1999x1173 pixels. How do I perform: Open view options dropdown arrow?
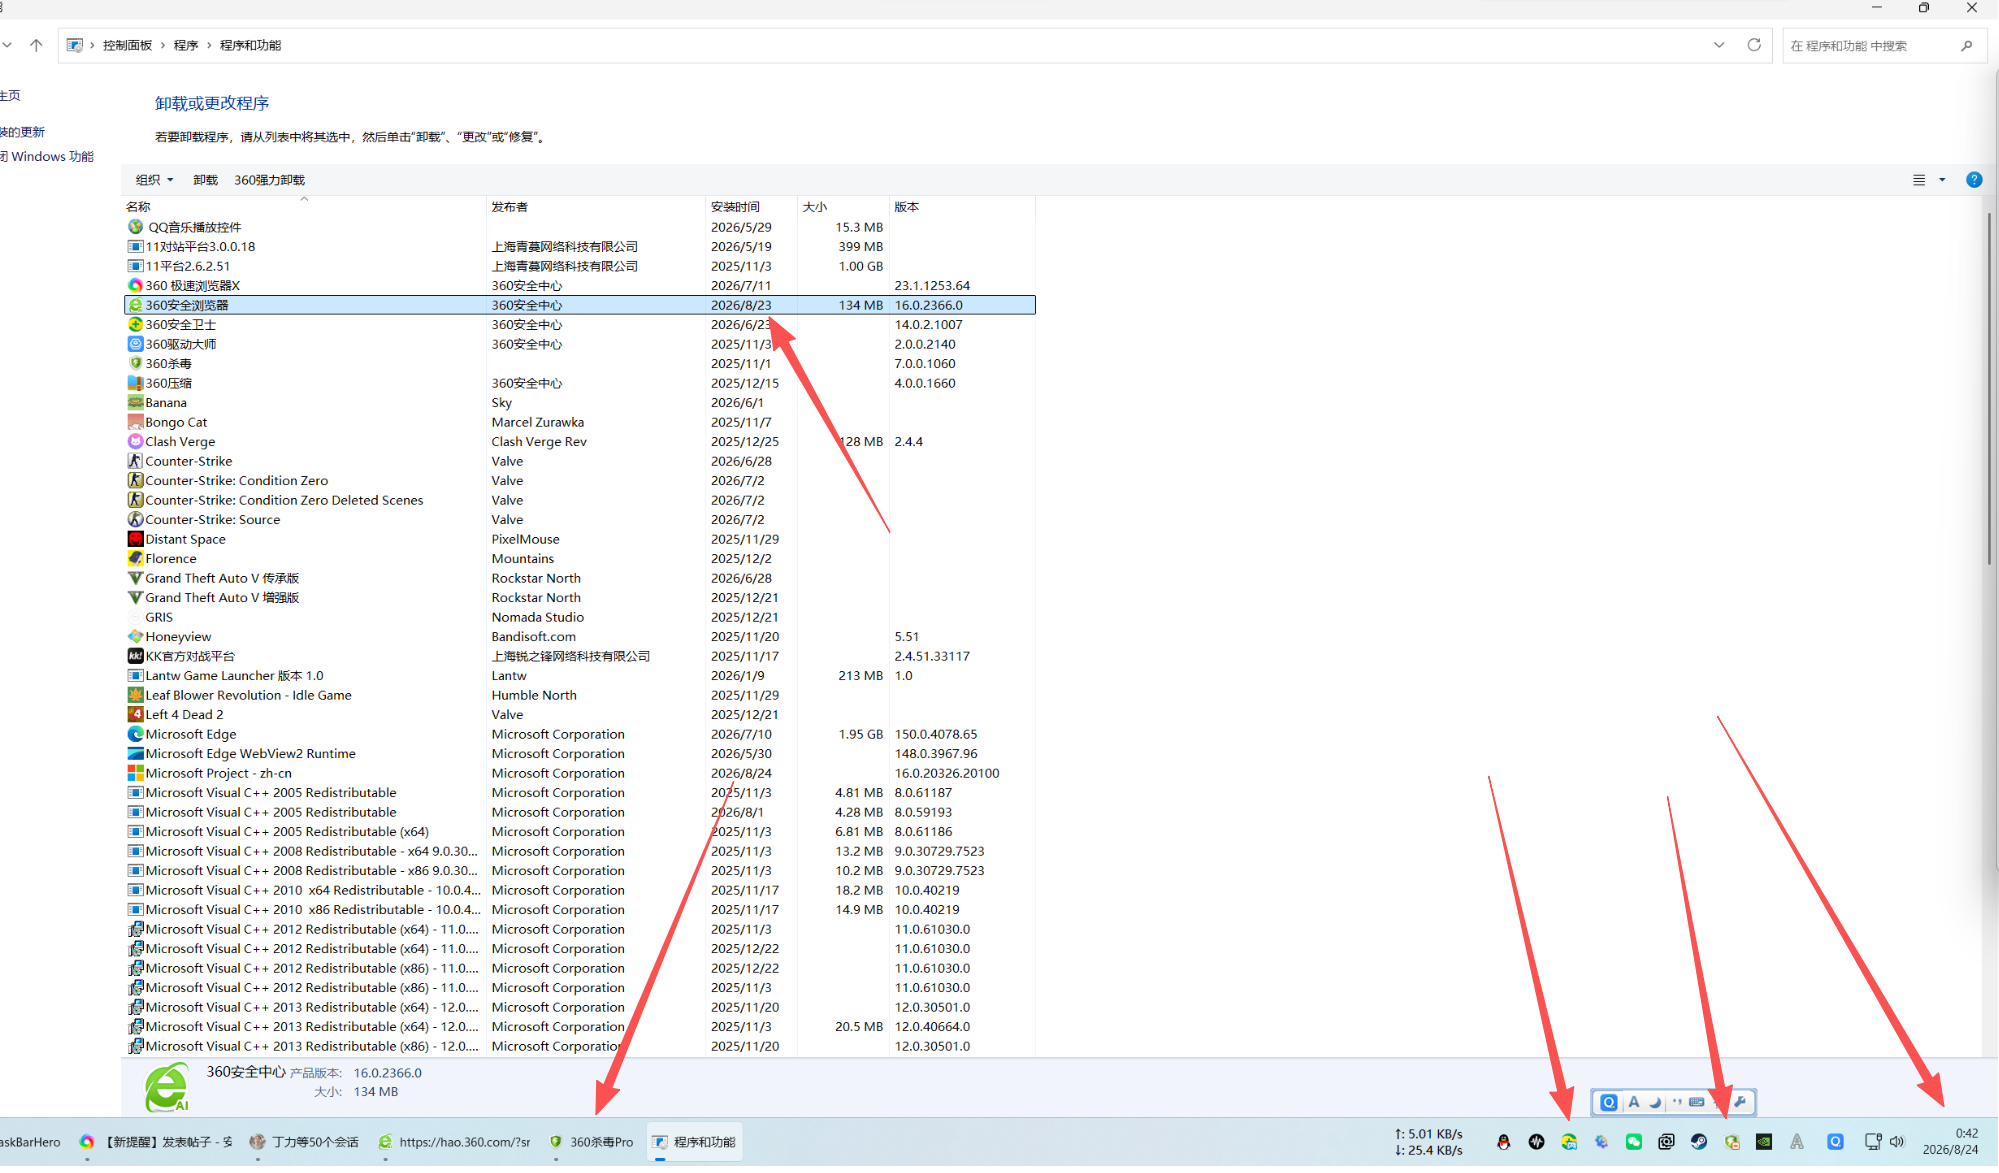(x=1942, y=181)
